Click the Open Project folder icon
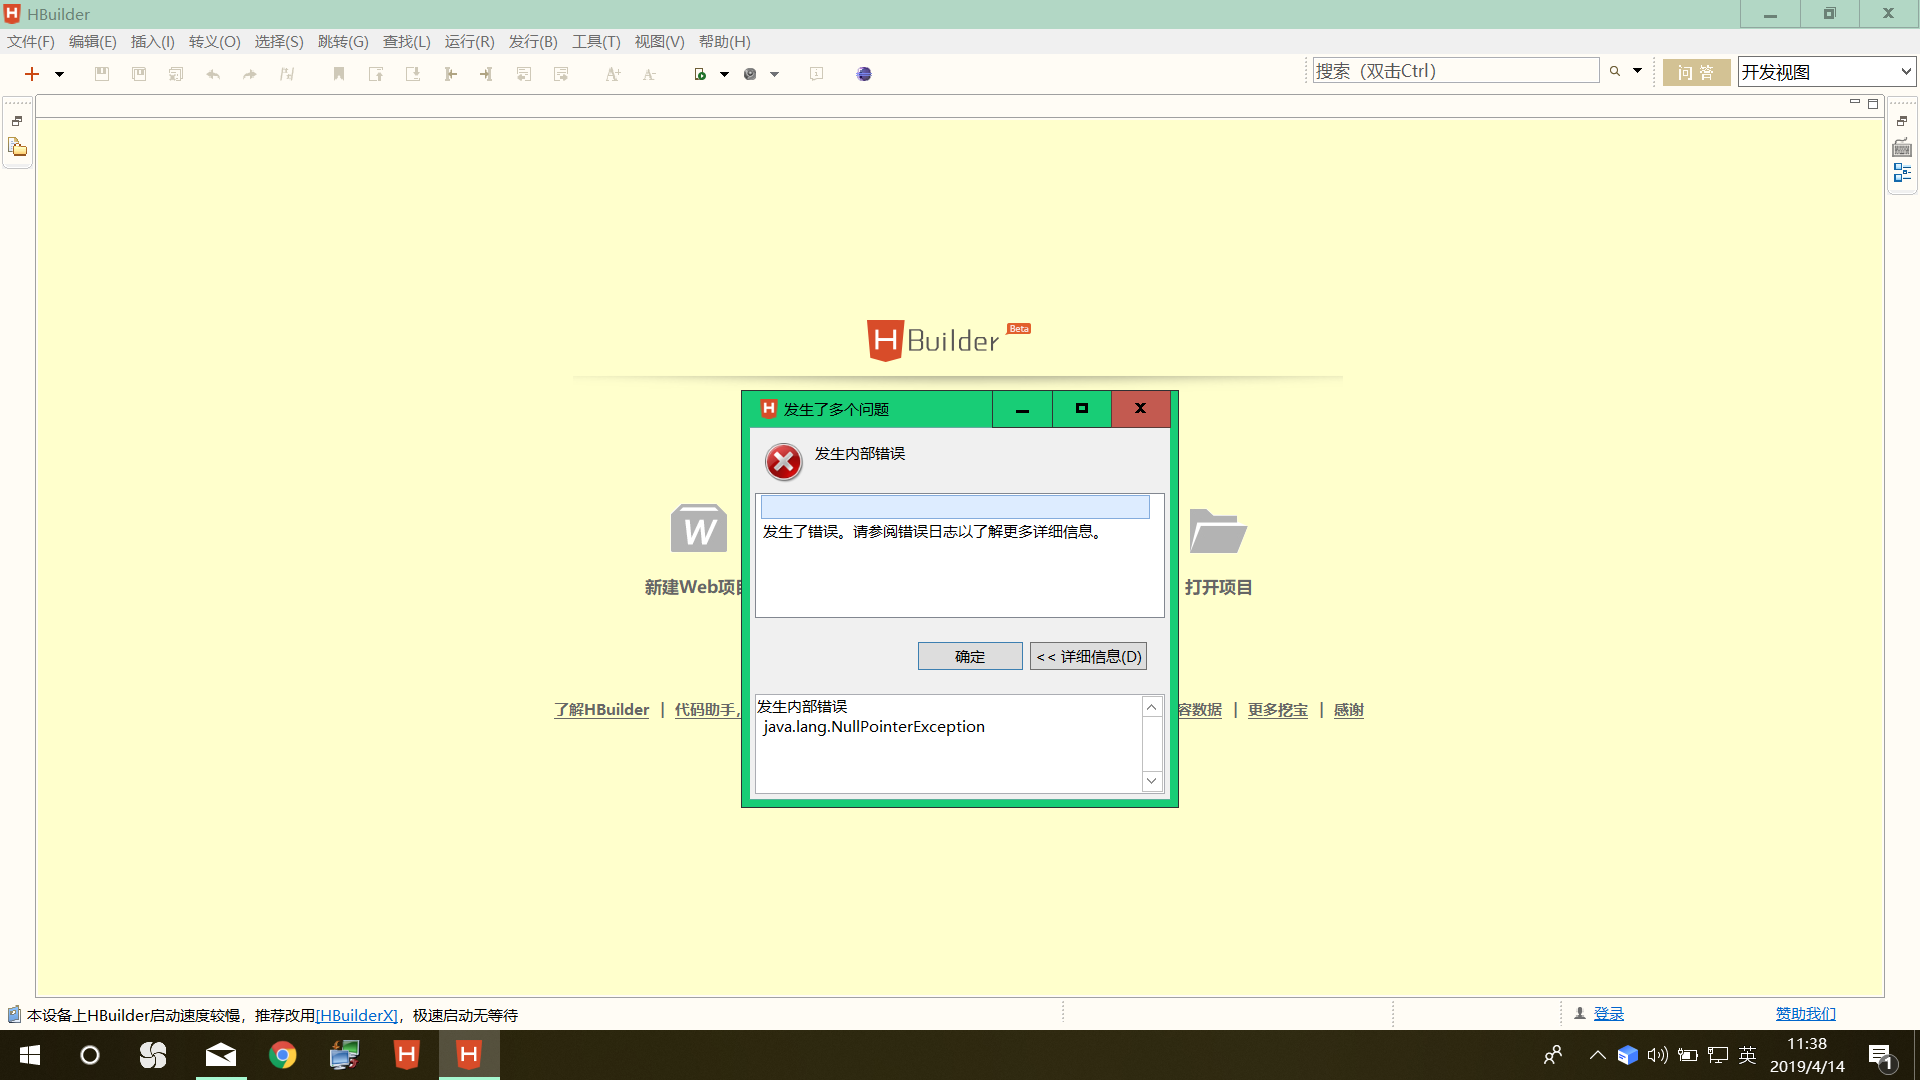Screen dimensions: 1920x1080 click(x=1217, y=531)
